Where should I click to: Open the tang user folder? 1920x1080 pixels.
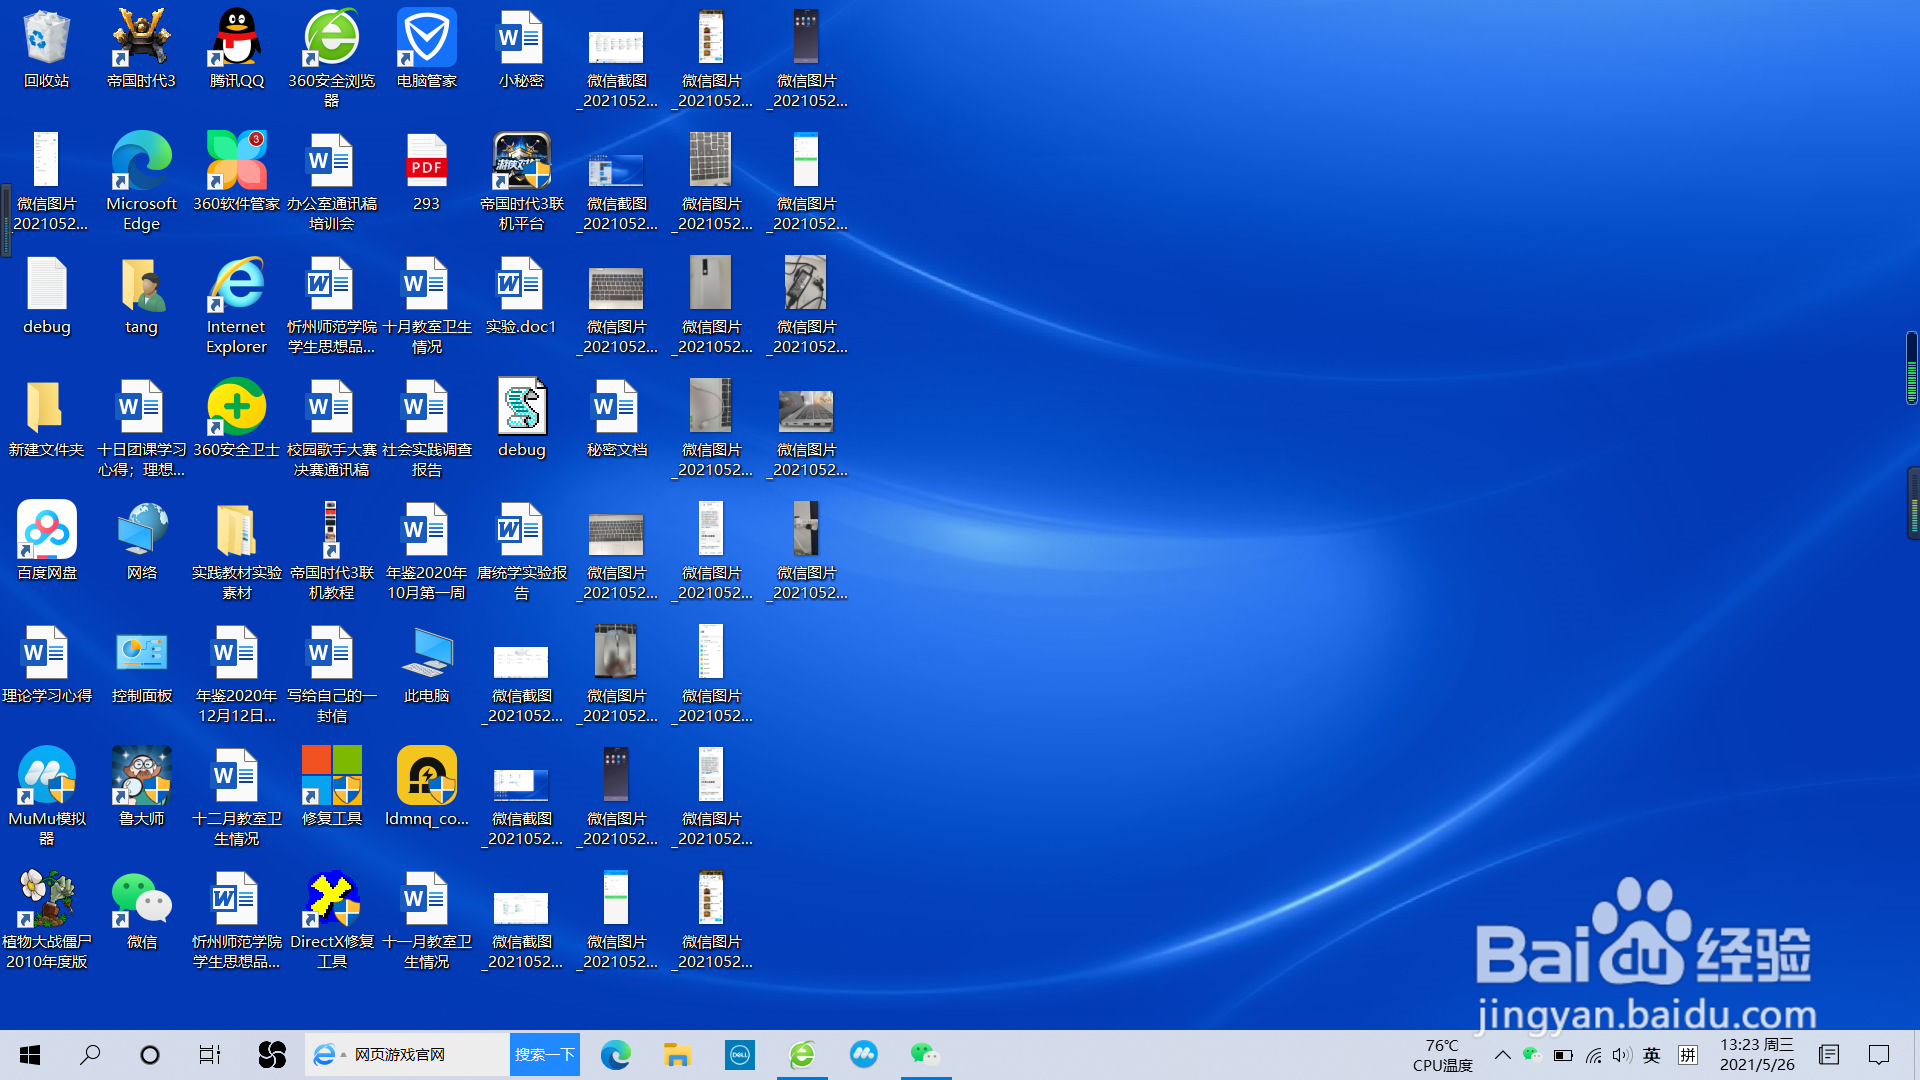click(x=141, y=295)
